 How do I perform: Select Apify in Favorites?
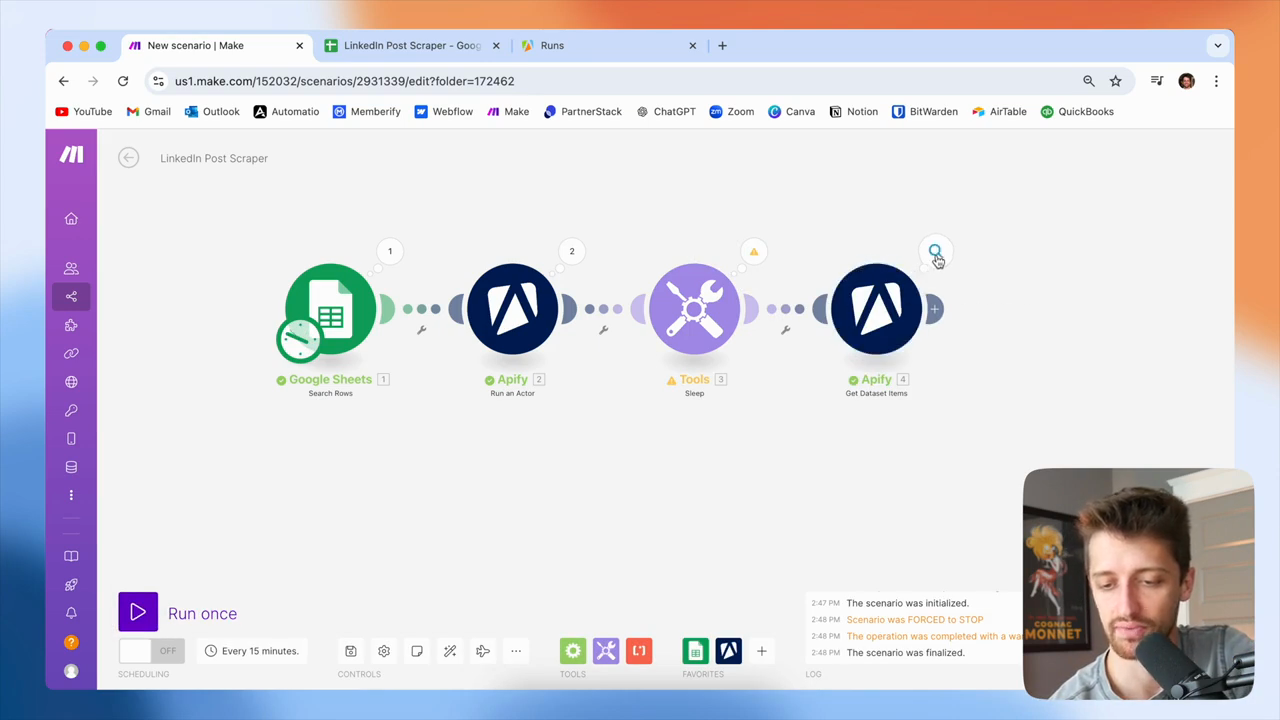click(728, 651)
